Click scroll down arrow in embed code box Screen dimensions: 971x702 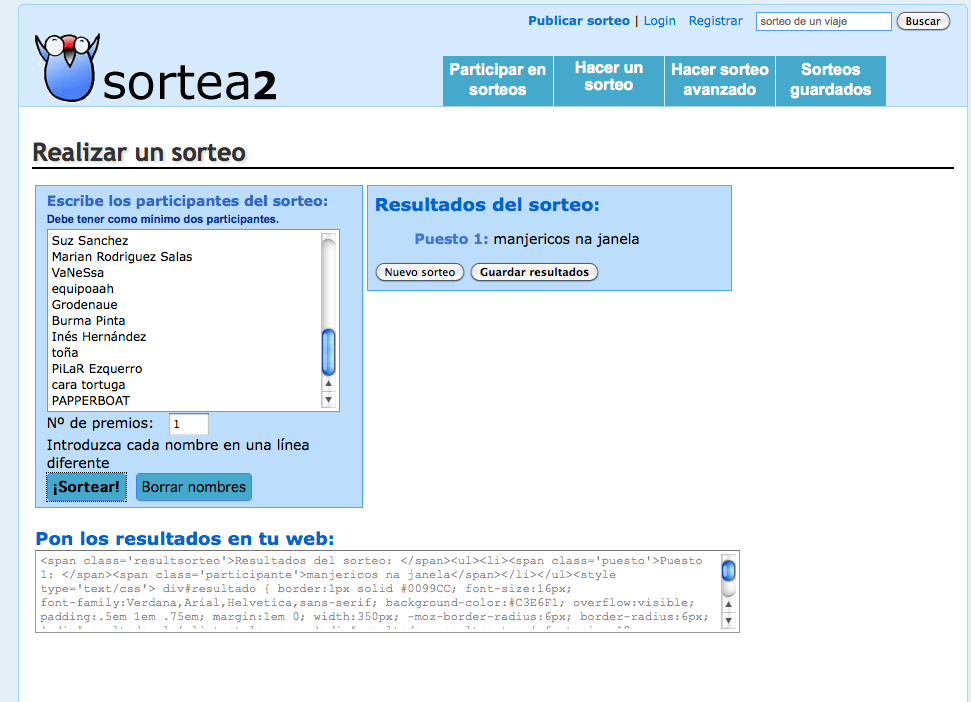(728, 621)
